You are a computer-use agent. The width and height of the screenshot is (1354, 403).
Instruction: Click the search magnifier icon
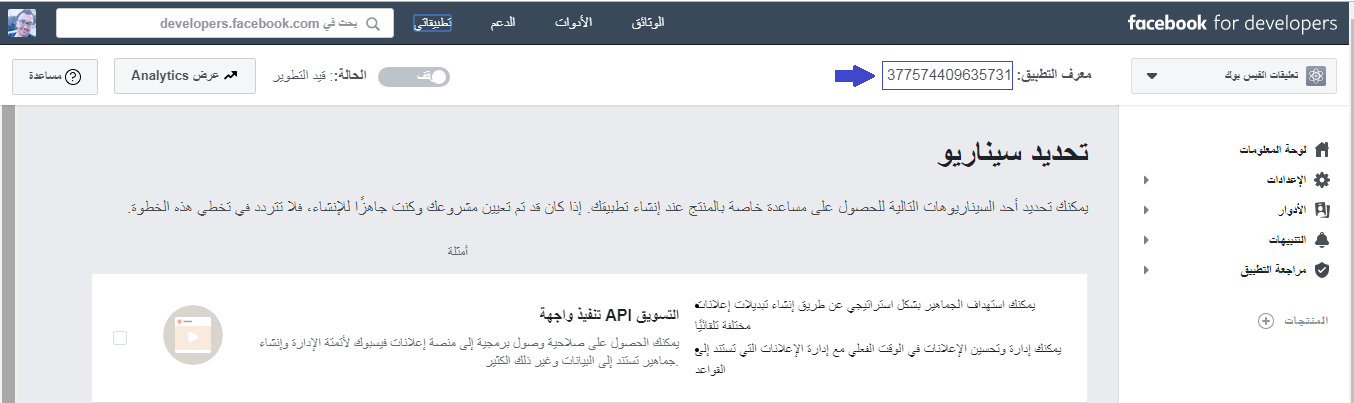tap(373, 24)
